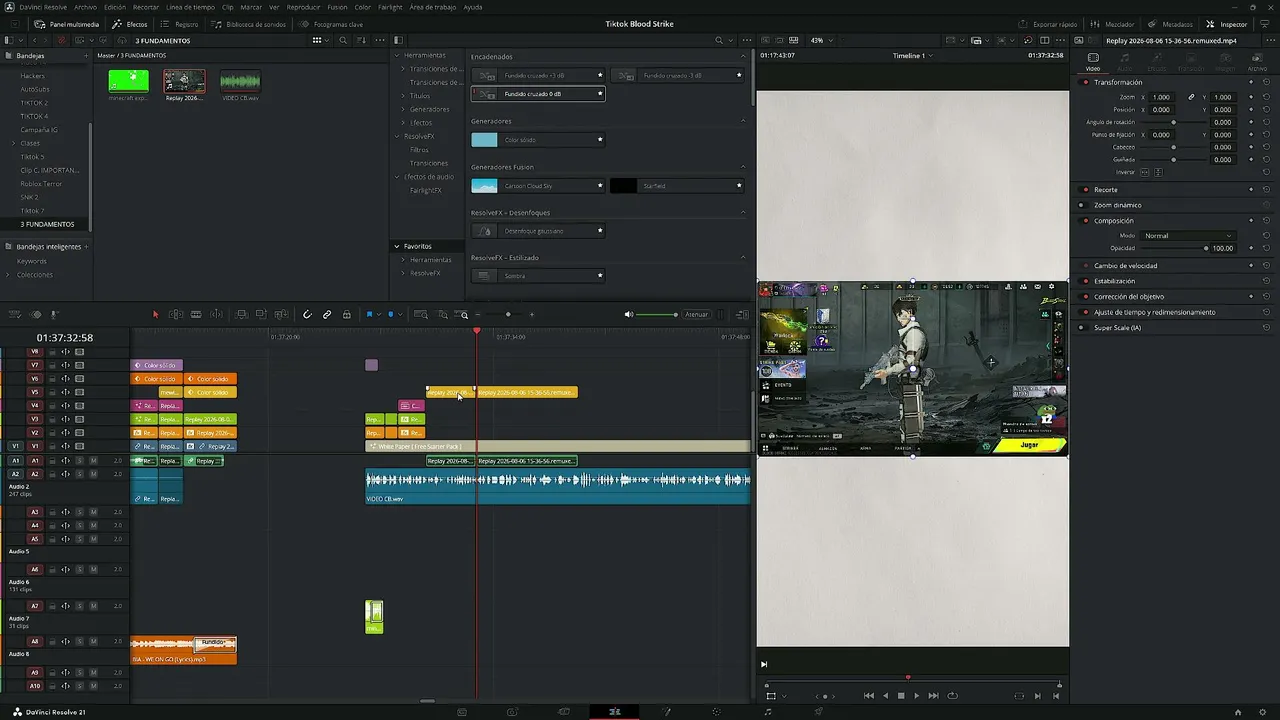Adjust the green audio volume slider
This screenshot has height=720, width=1280.
pyautogui.click(x=657, y=314)
